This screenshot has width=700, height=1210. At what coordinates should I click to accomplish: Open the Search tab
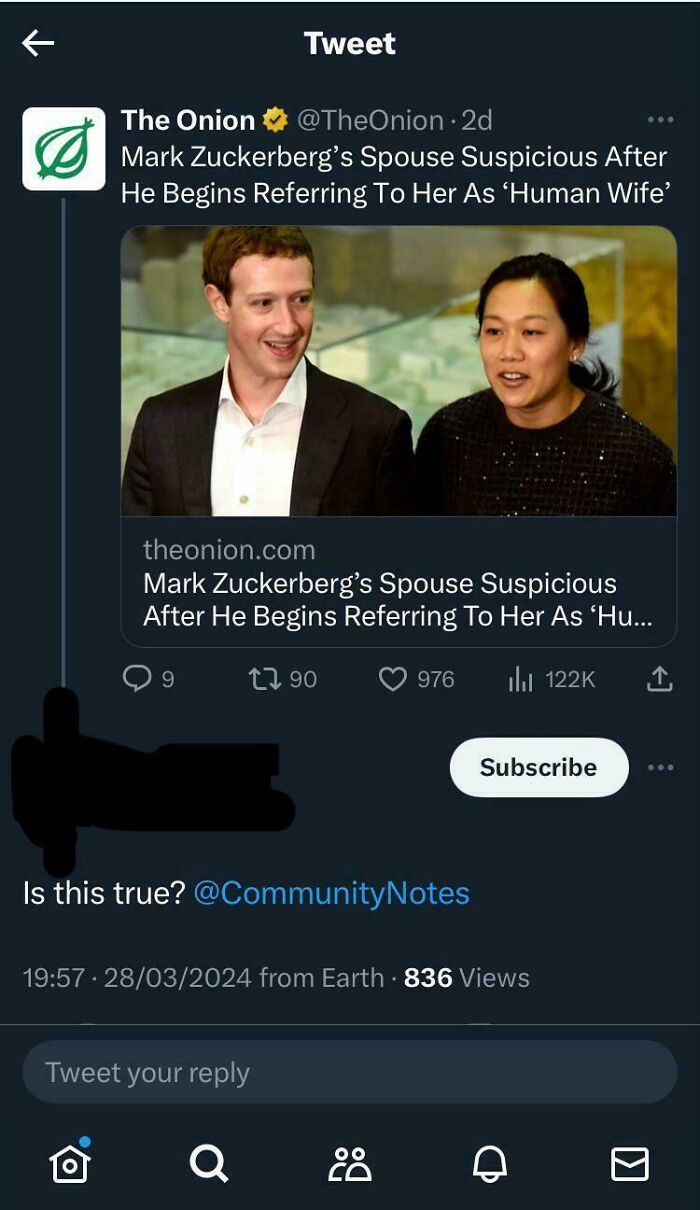(x=209, y=1163)
